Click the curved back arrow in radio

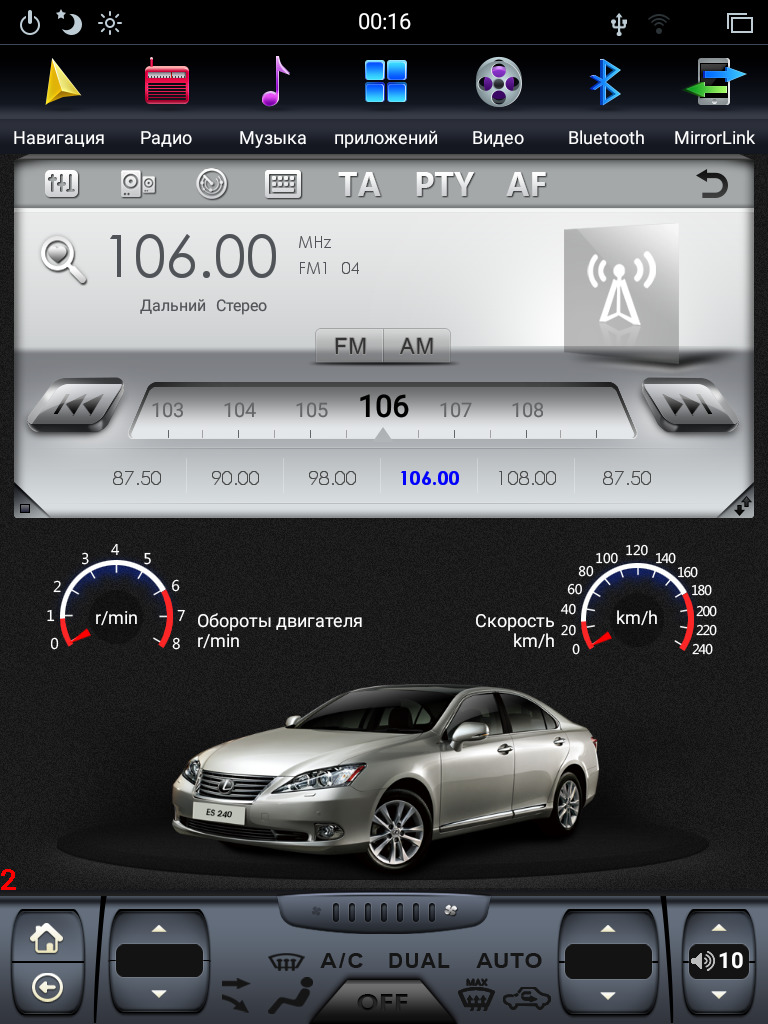point(712,184)
